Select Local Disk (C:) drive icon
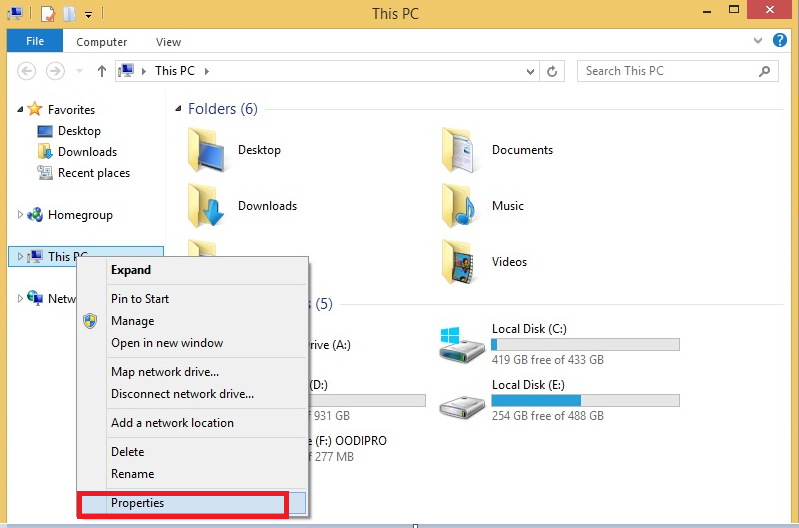The height and width of the screenshot is (528, 799). coord(462,345)
